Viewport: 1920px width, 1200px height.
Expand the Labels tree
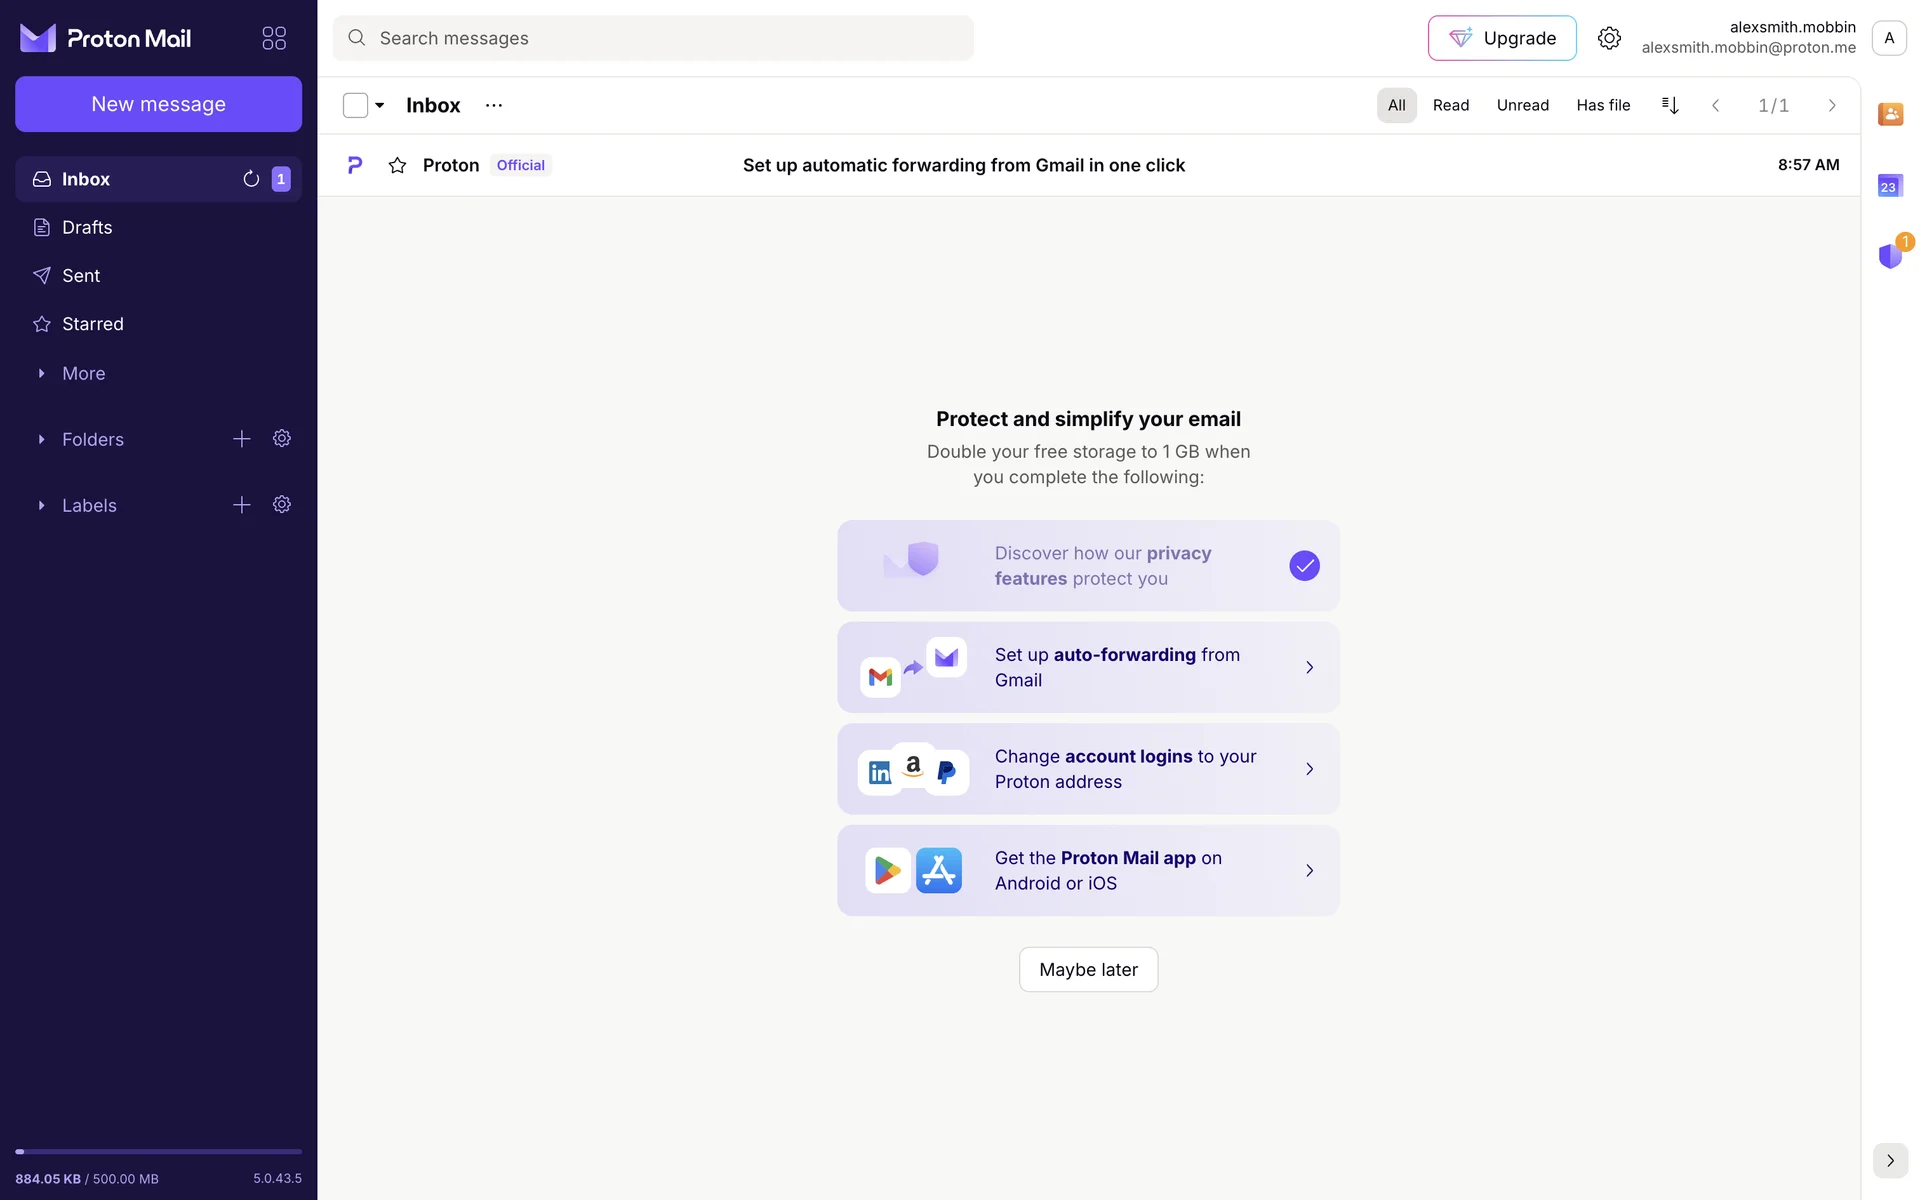42,505
